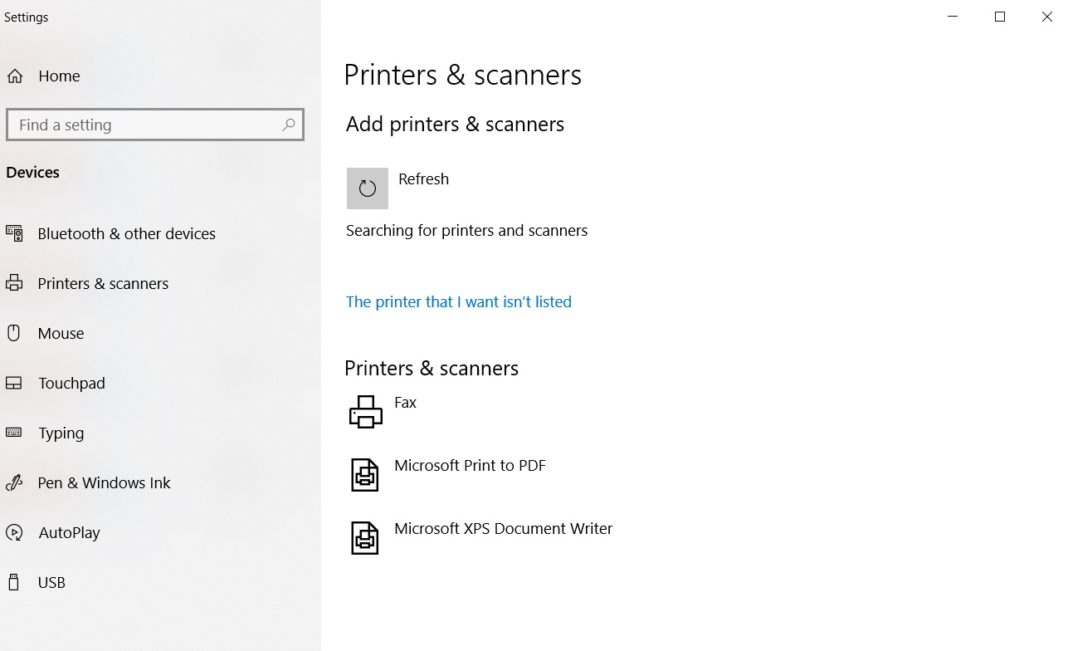This screenshot has height=651, width=1068.
Task: Select the Microsoft Print to PDF entry
Action: [470, 465]
